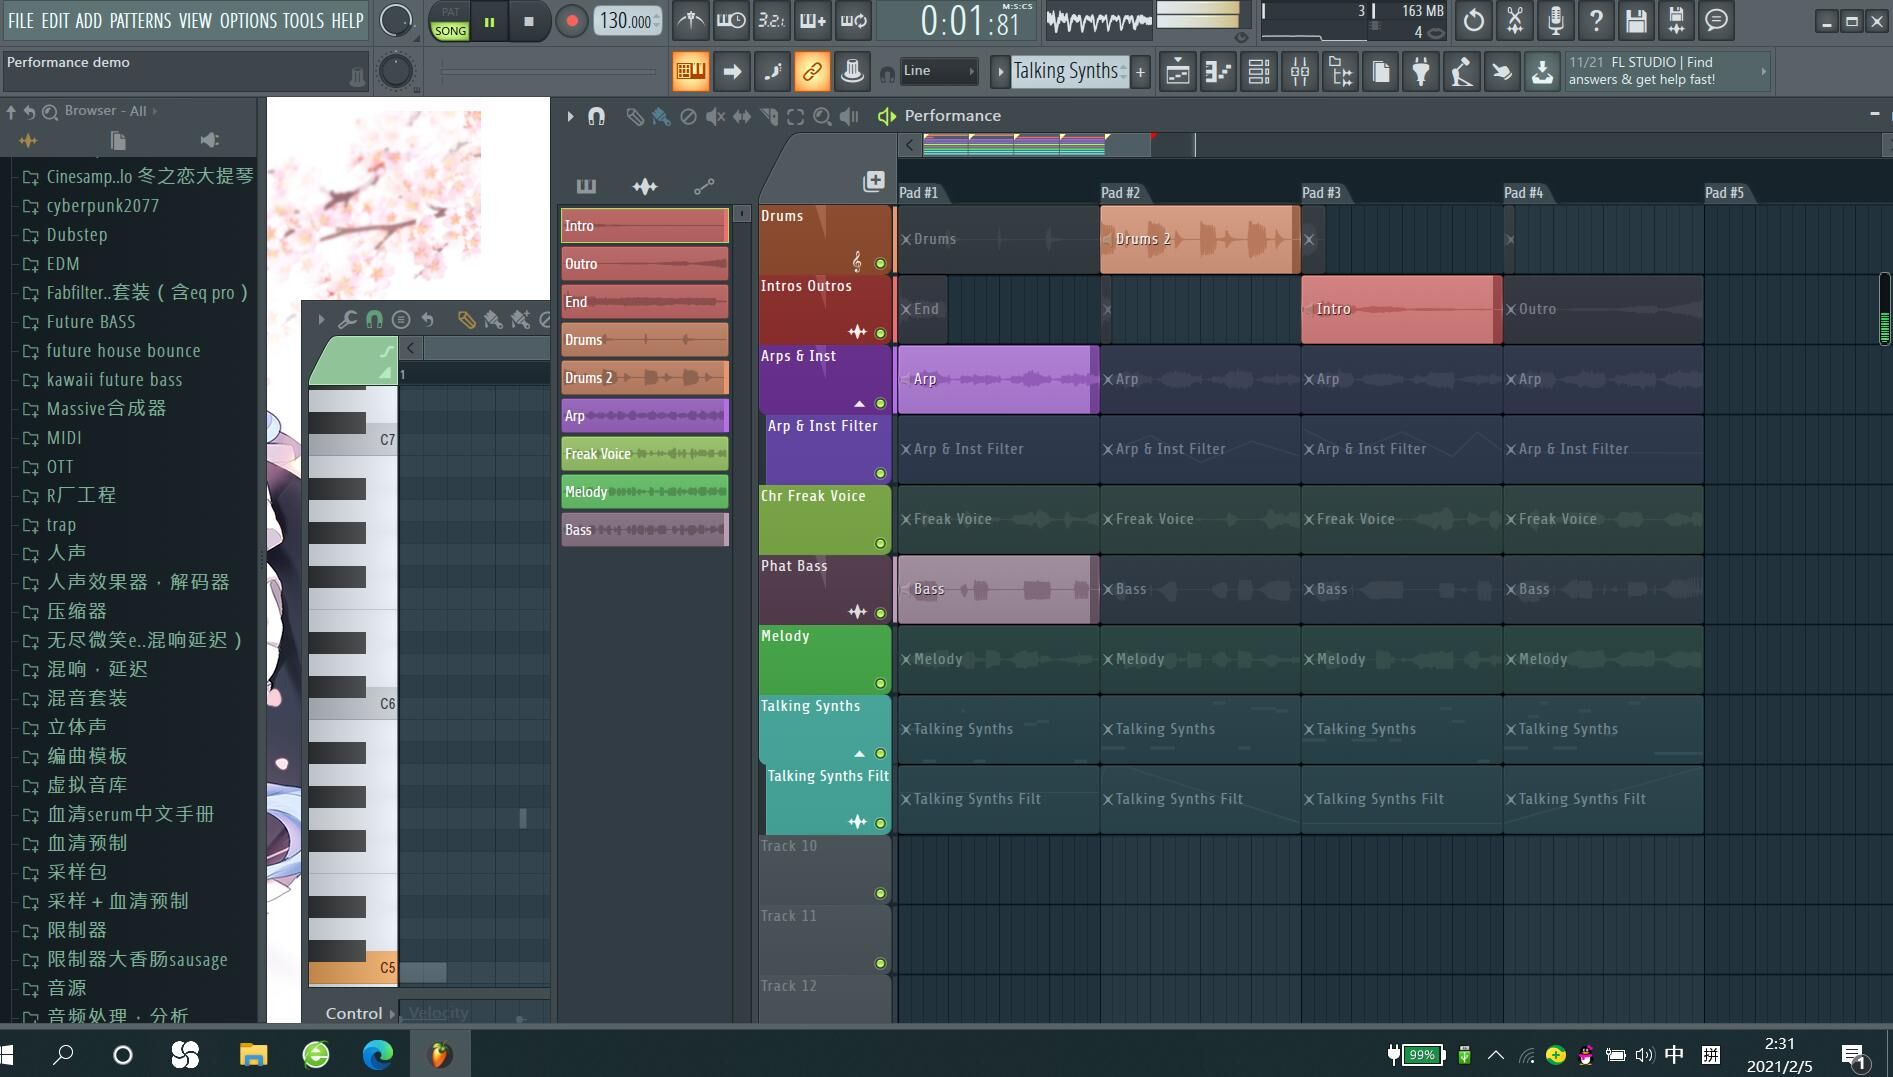
Task: Open the PATTERNS menu
Action: click(140, 20)
